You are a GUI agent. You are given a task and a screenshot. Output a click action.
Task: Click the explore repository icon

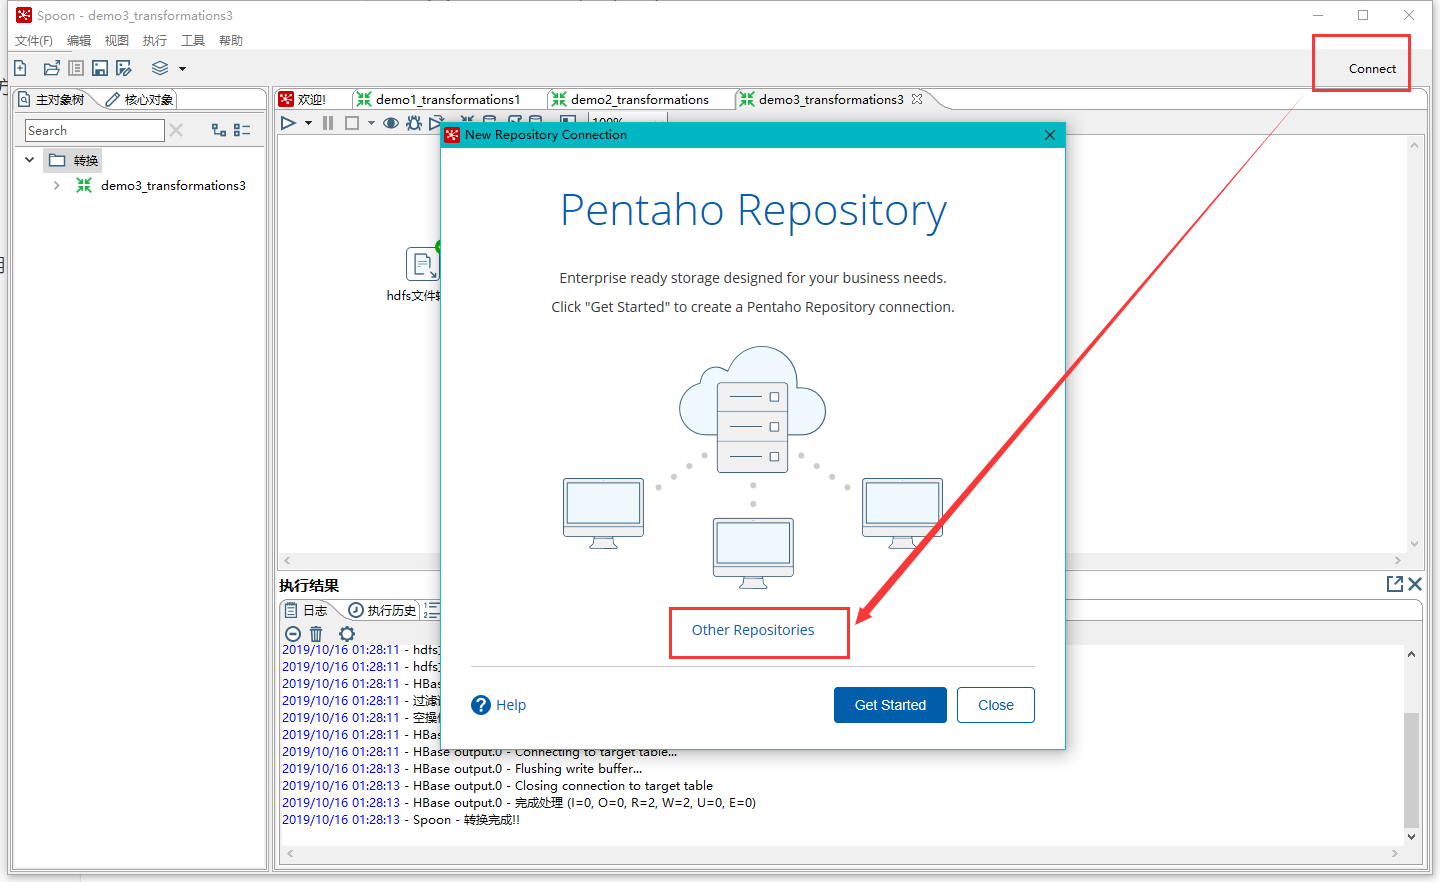tap(76, 68)
